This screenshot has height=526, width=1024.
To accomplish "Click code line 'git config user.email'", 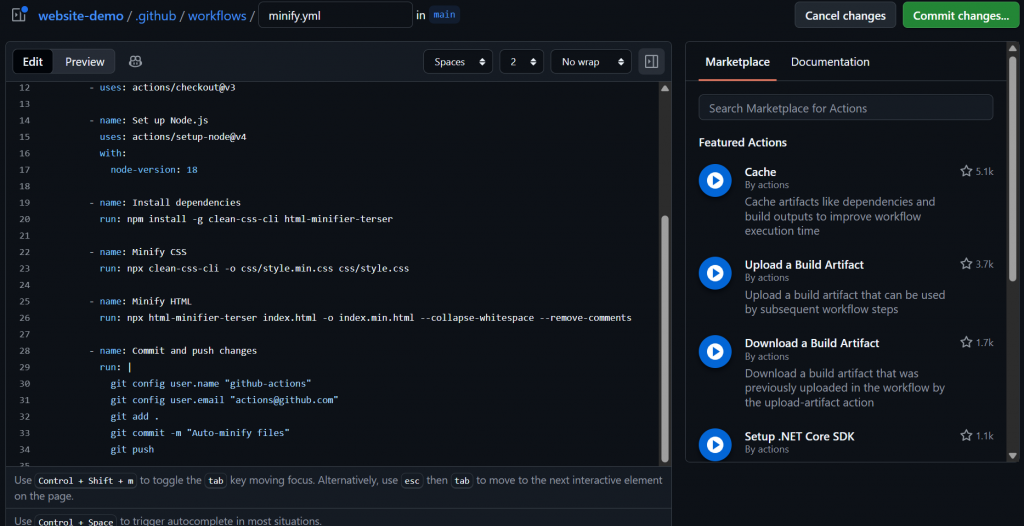I will tap(224, 399).
